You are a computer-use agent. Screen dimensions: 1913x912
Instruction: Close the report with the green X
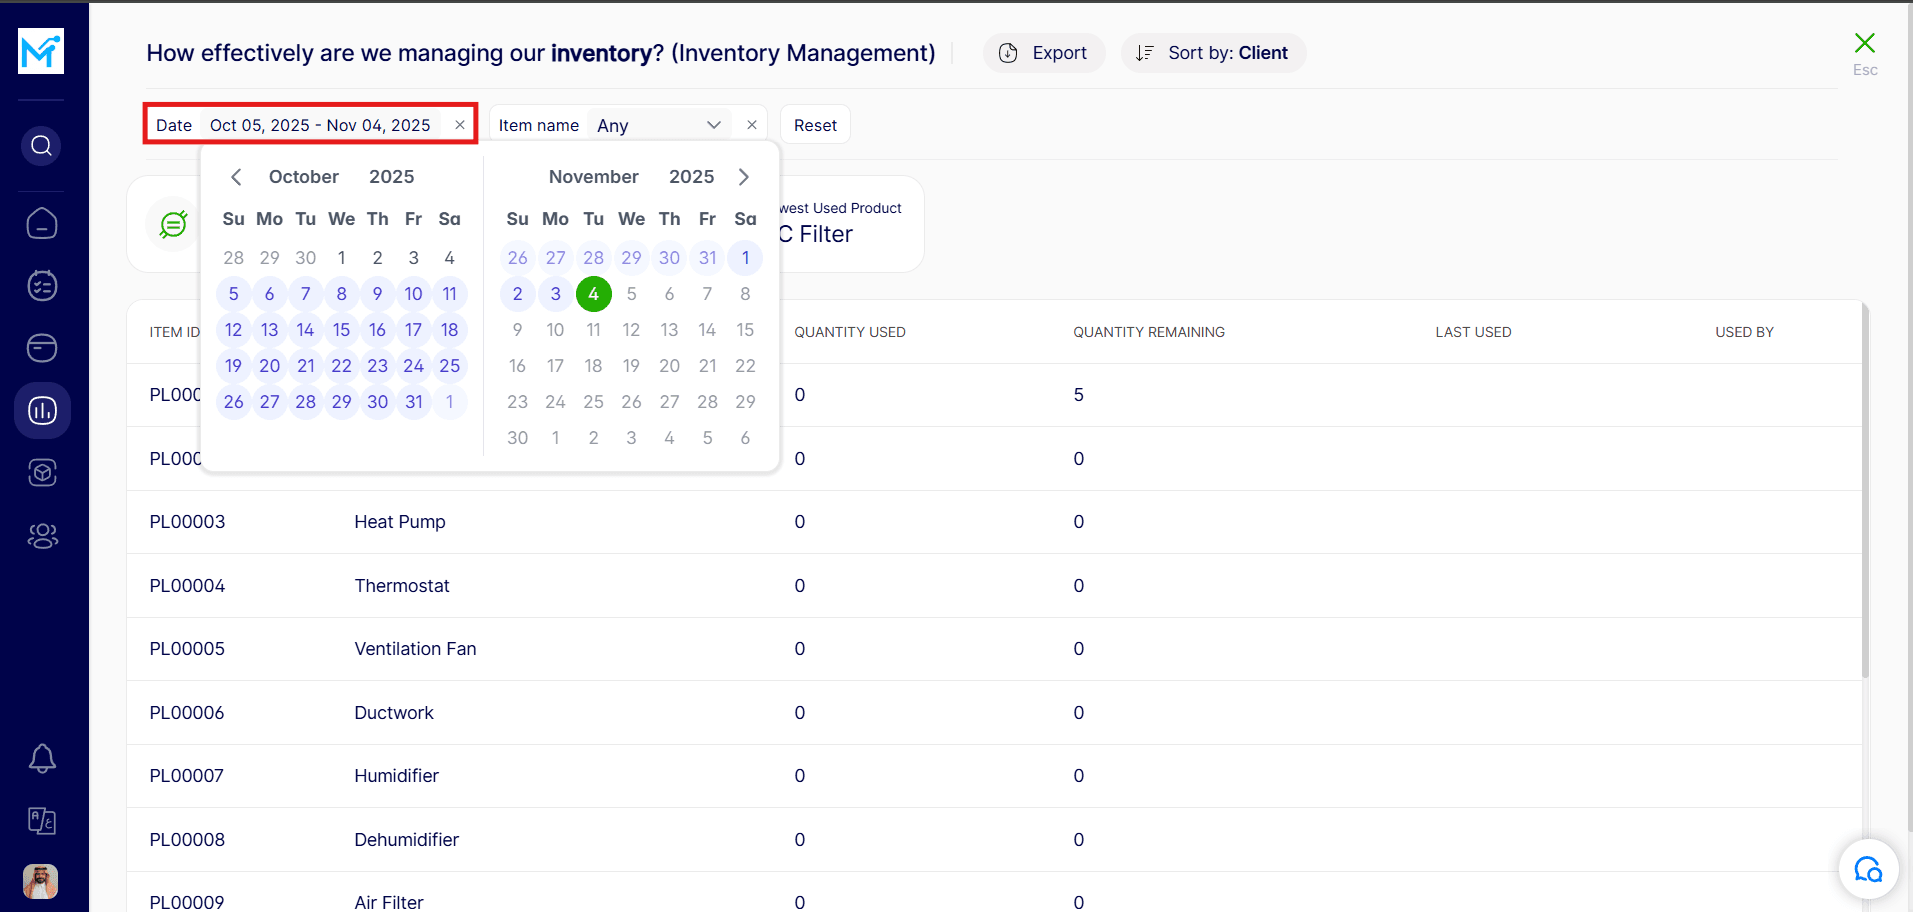1864,43
